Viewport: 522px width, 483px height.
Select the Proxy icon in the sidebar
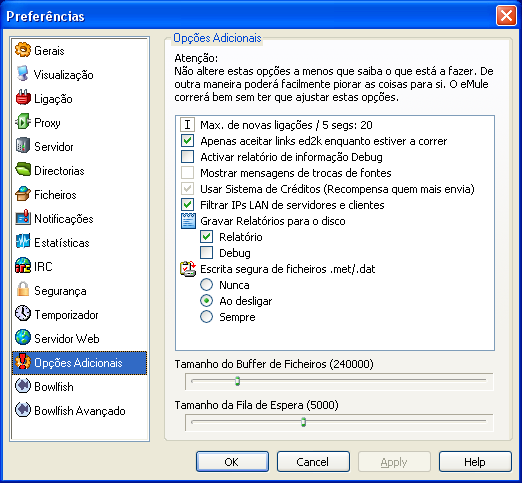tap(23, 122)
